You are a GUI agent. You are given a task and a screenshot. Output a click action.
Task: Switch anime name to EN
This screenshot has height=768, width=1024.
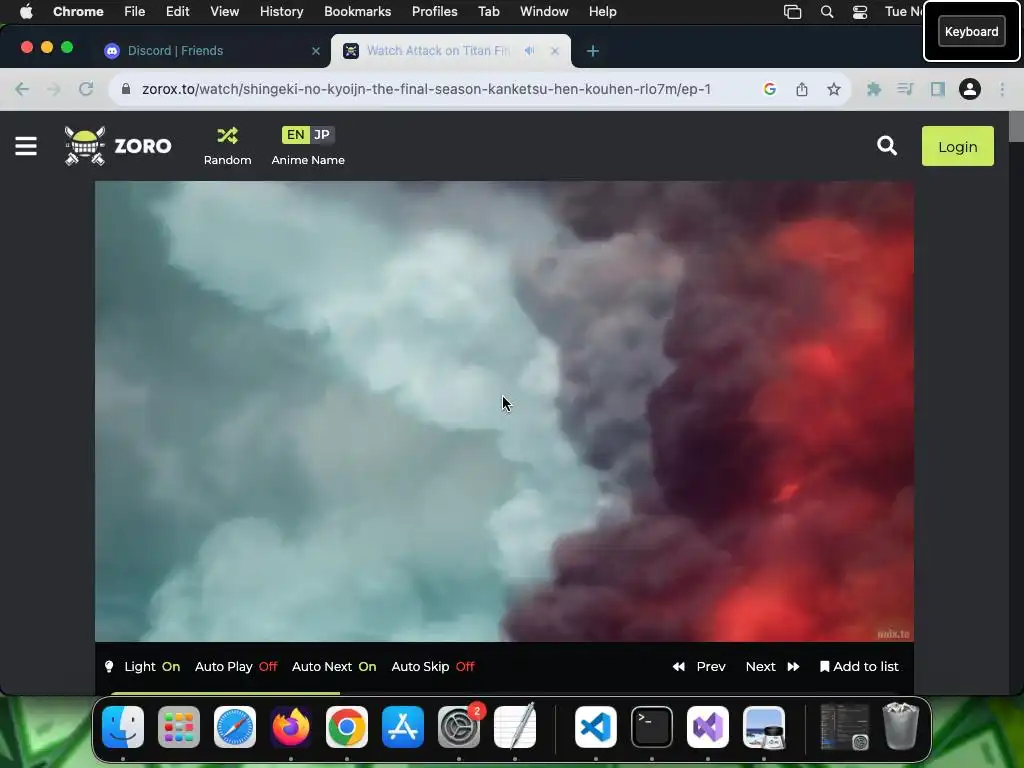coord(295,135)
